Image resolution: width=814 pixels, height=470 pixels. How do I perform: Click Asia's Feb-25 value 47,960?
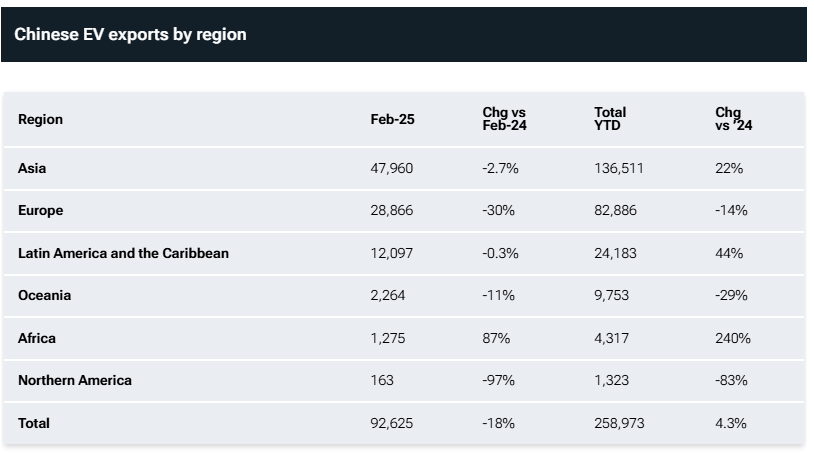point(391,168)
